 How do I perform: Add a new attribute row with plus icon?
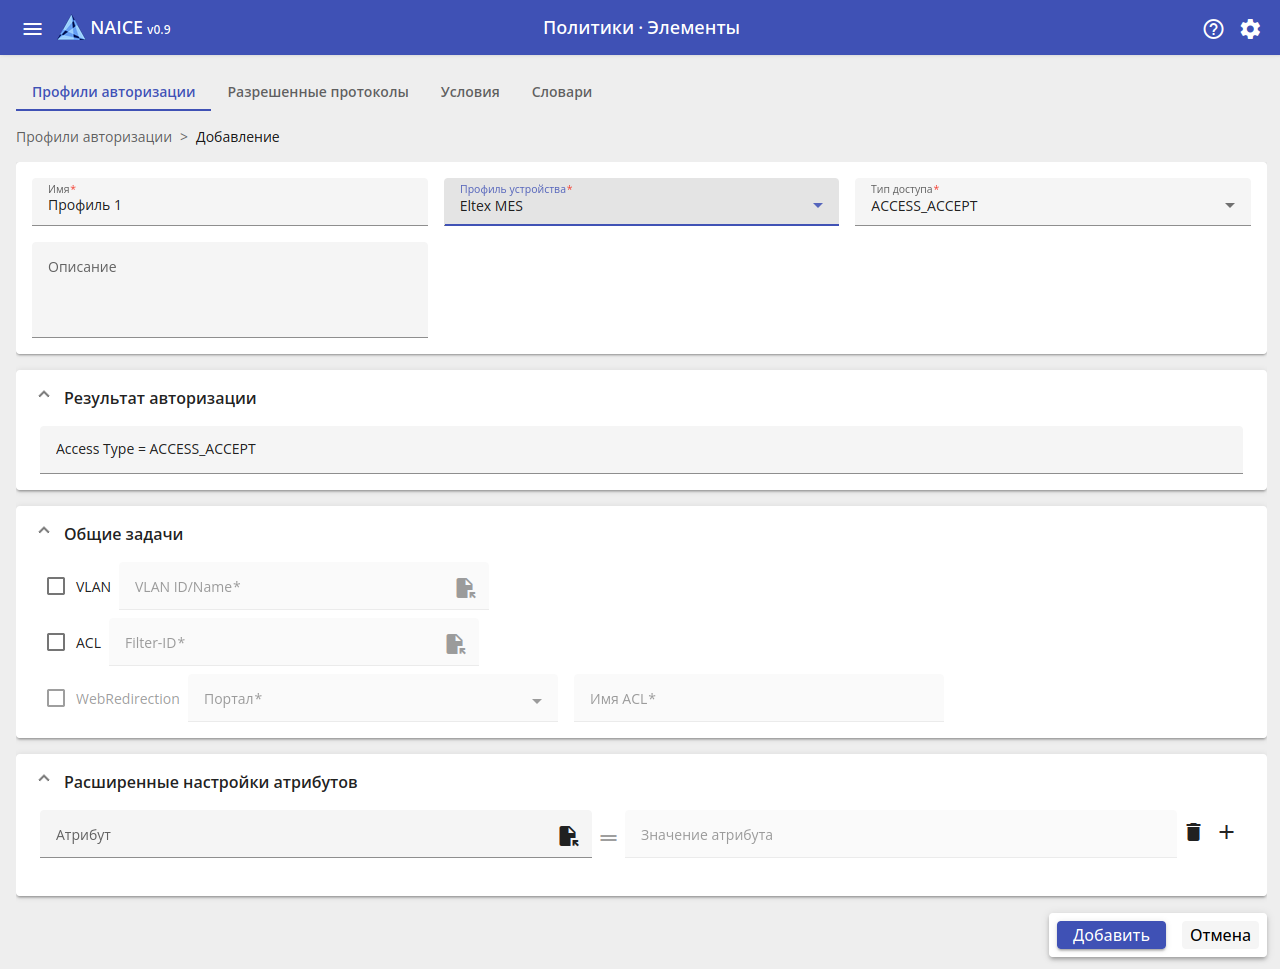point(1226,832)
